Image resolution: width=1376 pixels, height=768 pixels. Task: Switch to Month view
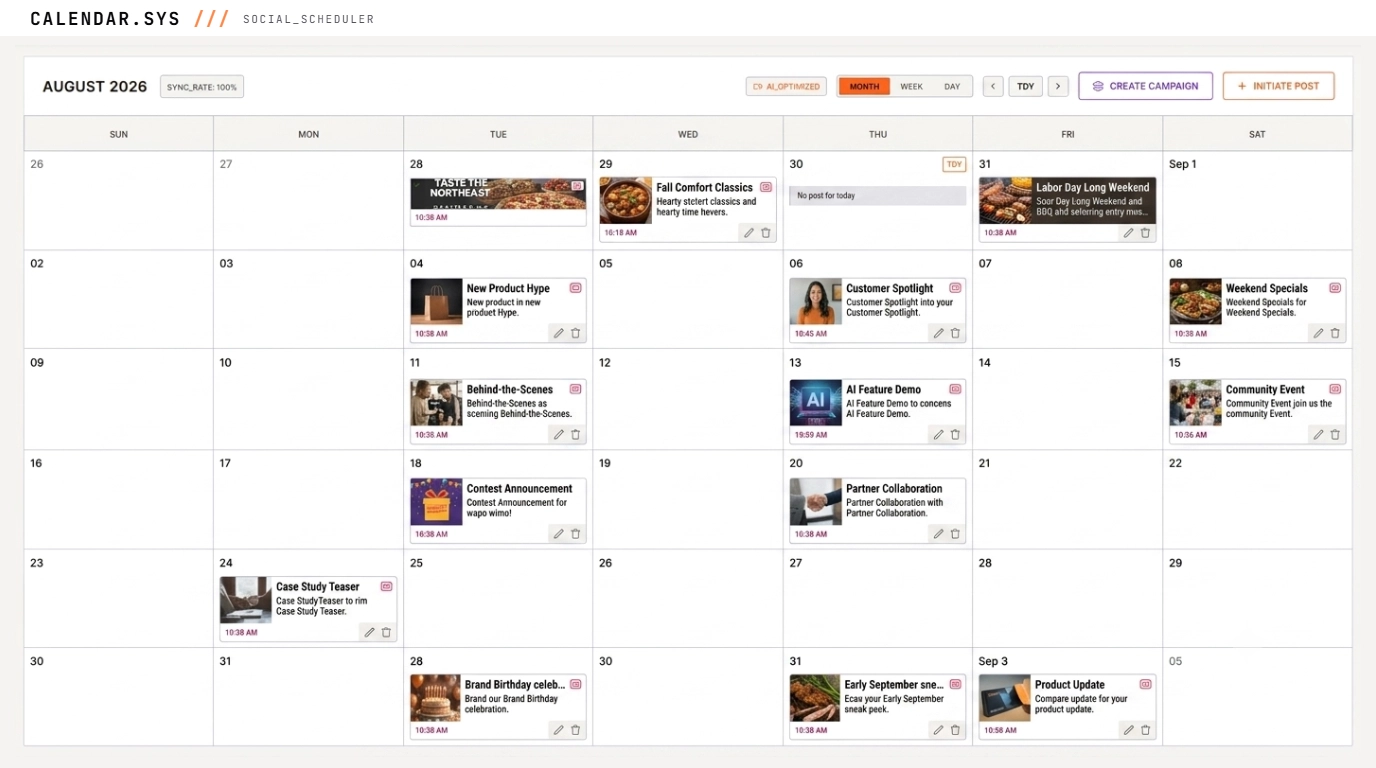click(x=864, y=86)
